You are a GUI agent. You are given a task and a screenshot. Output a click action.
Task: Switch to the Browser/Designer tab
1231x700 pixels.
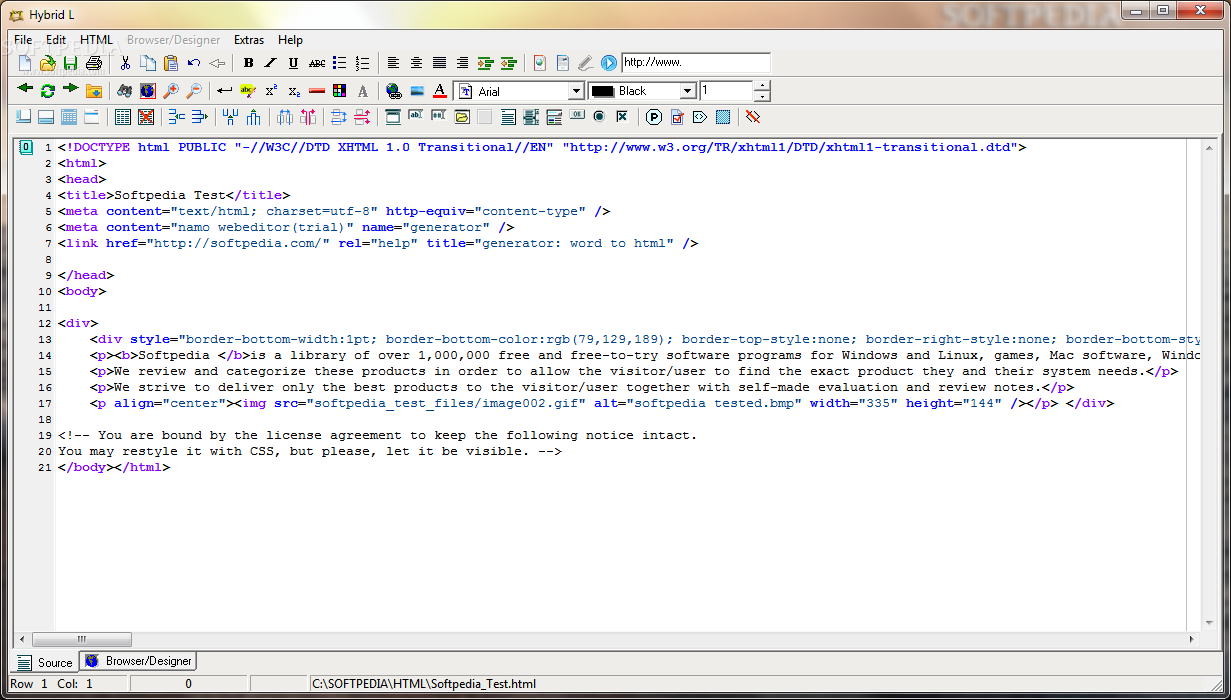[x=138, y=661]
